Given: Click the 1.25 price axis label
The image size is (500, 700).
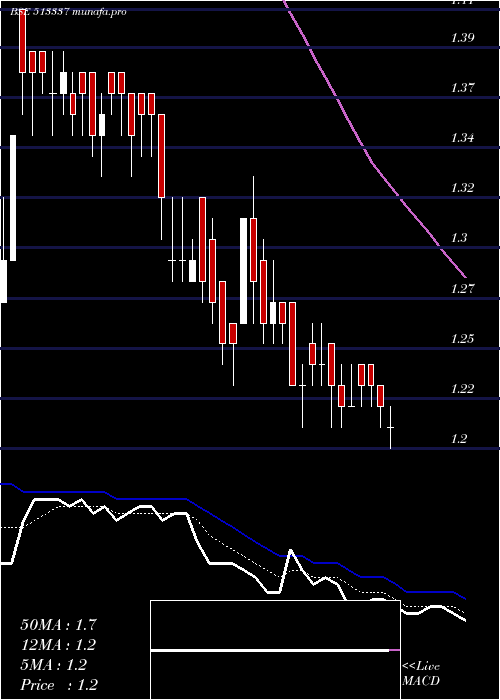Looking at the screenshot, I should (x=462, y=338).
